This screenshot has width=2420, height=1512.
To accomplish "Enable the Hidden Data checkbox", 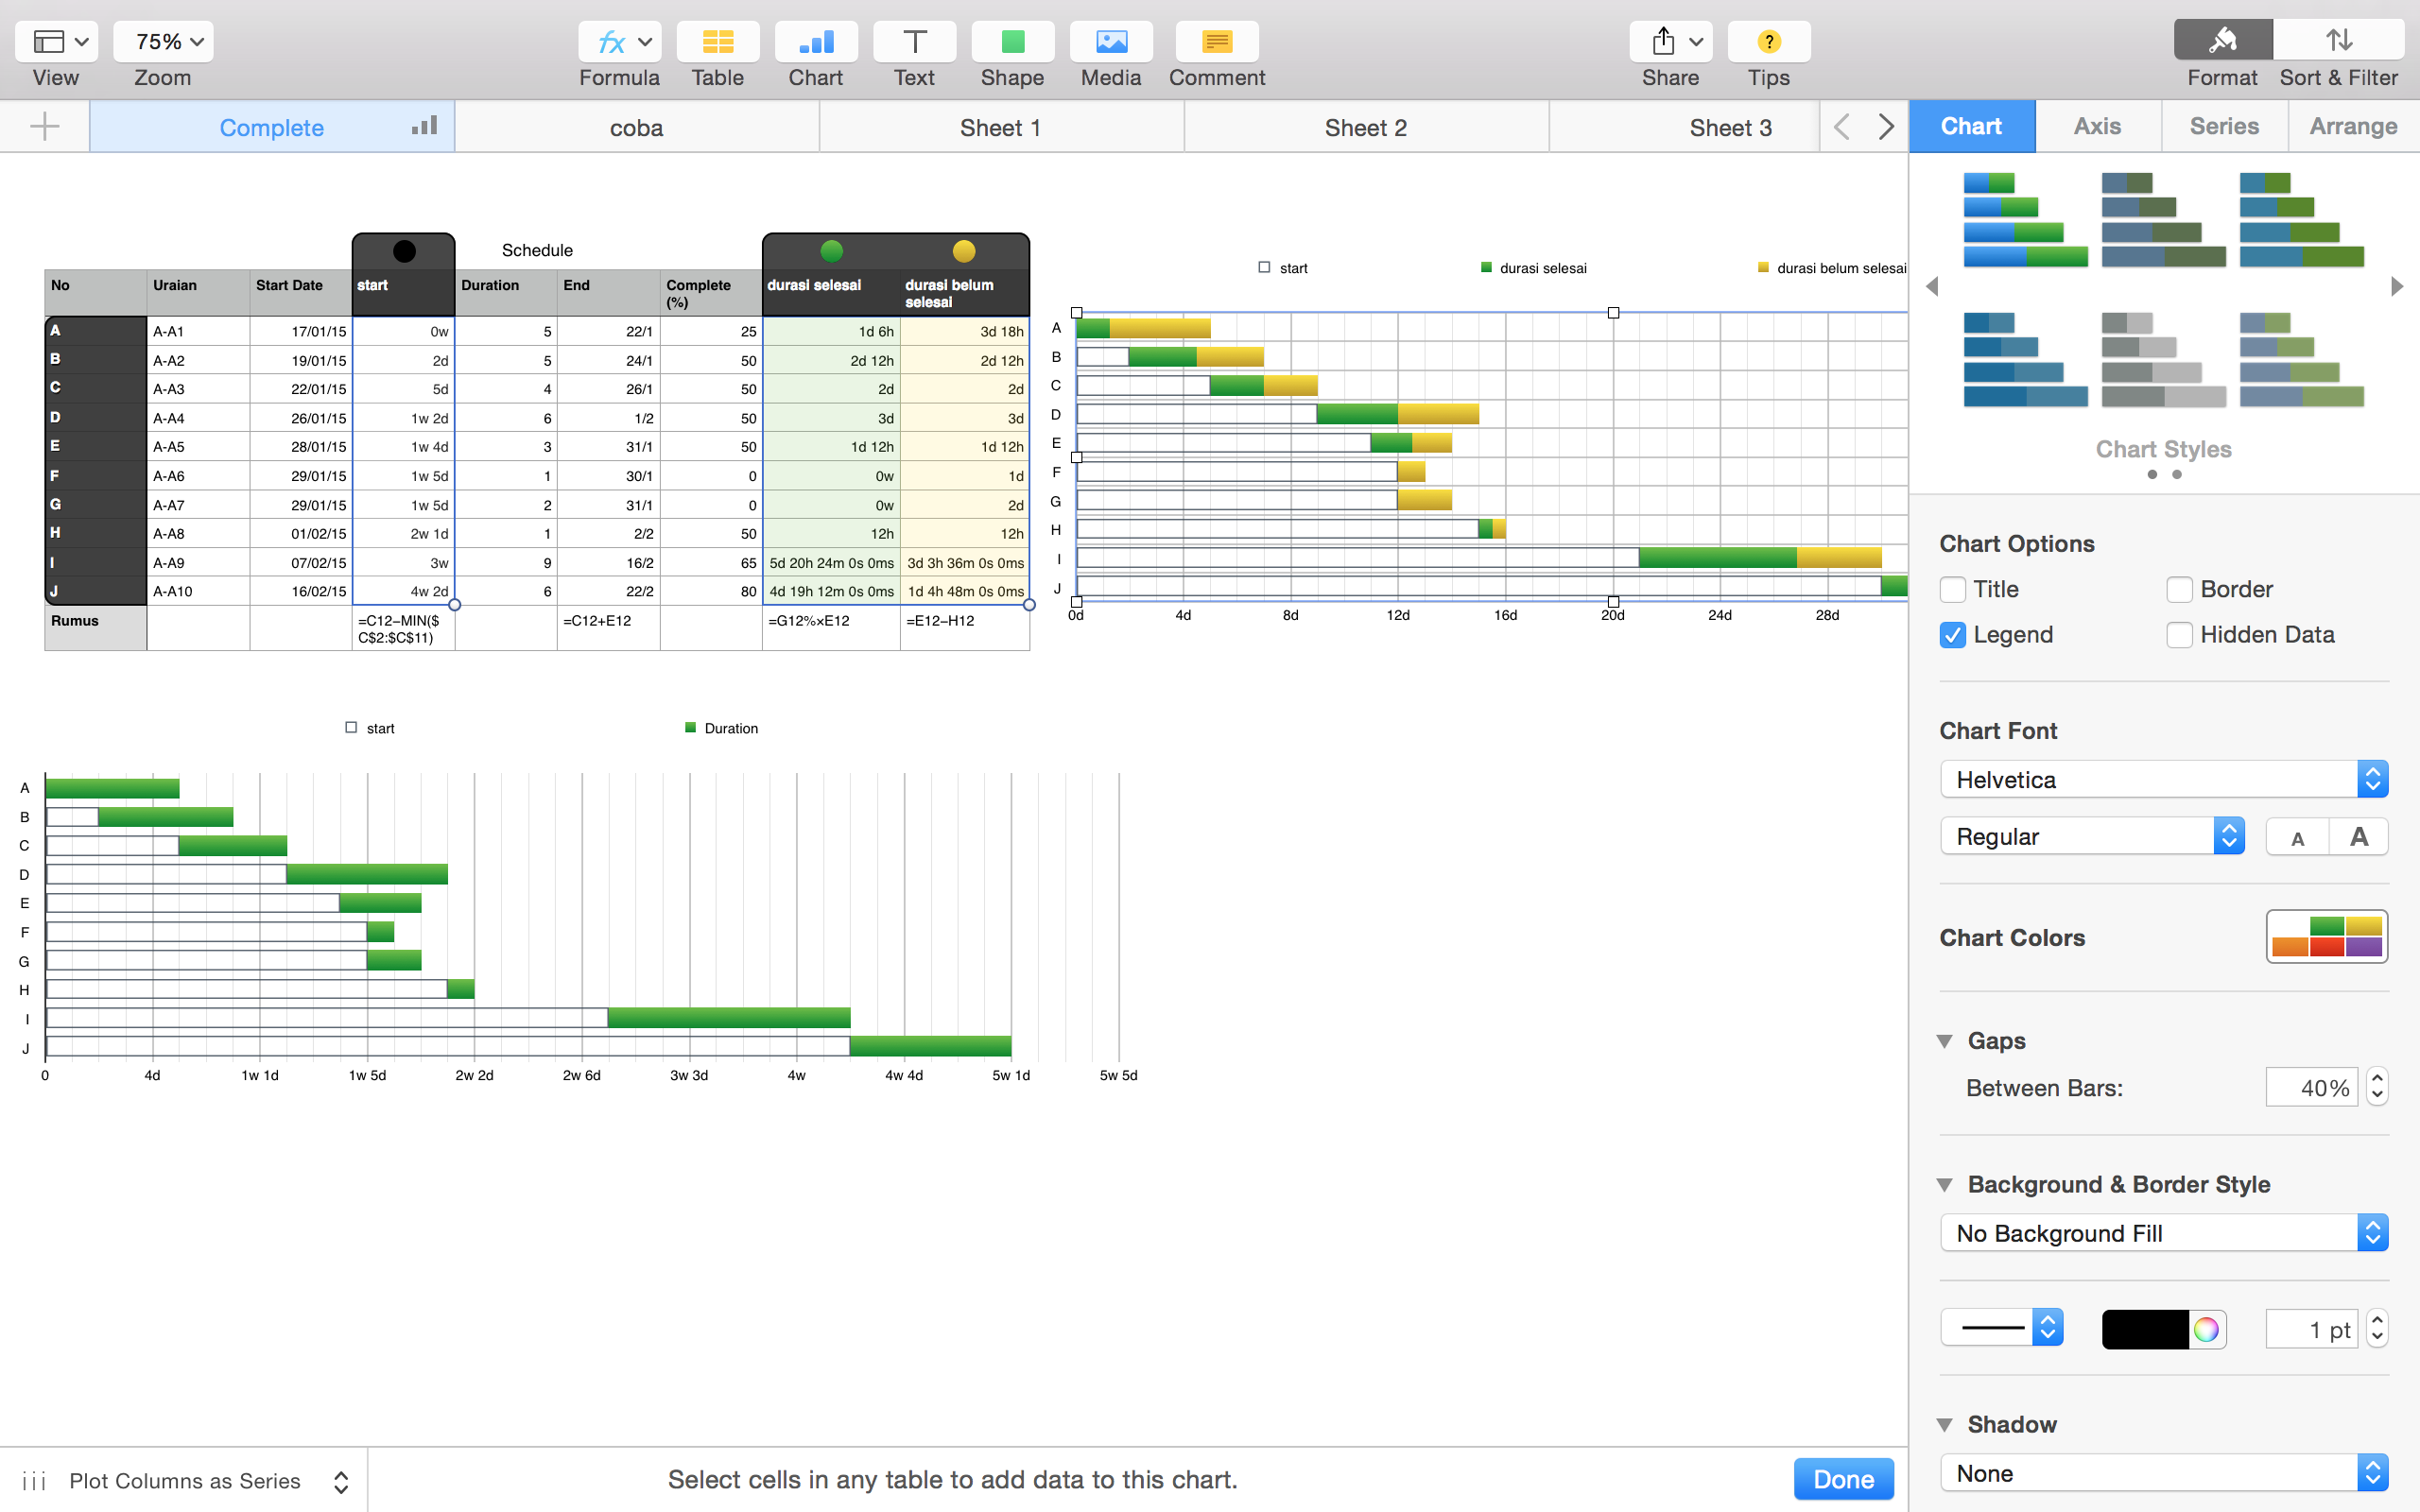I will (2179, 635).
